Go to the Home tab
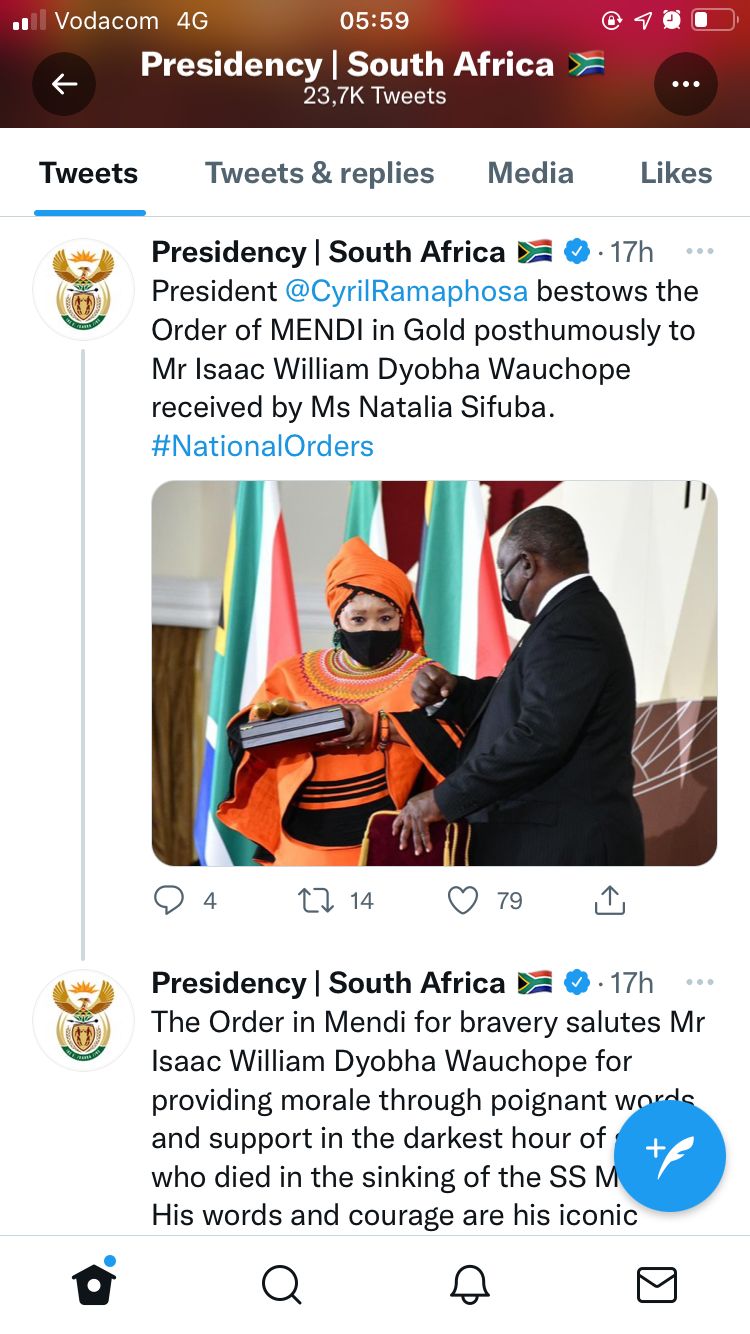Screen dimensions: 750x1334 (94, 1283)
